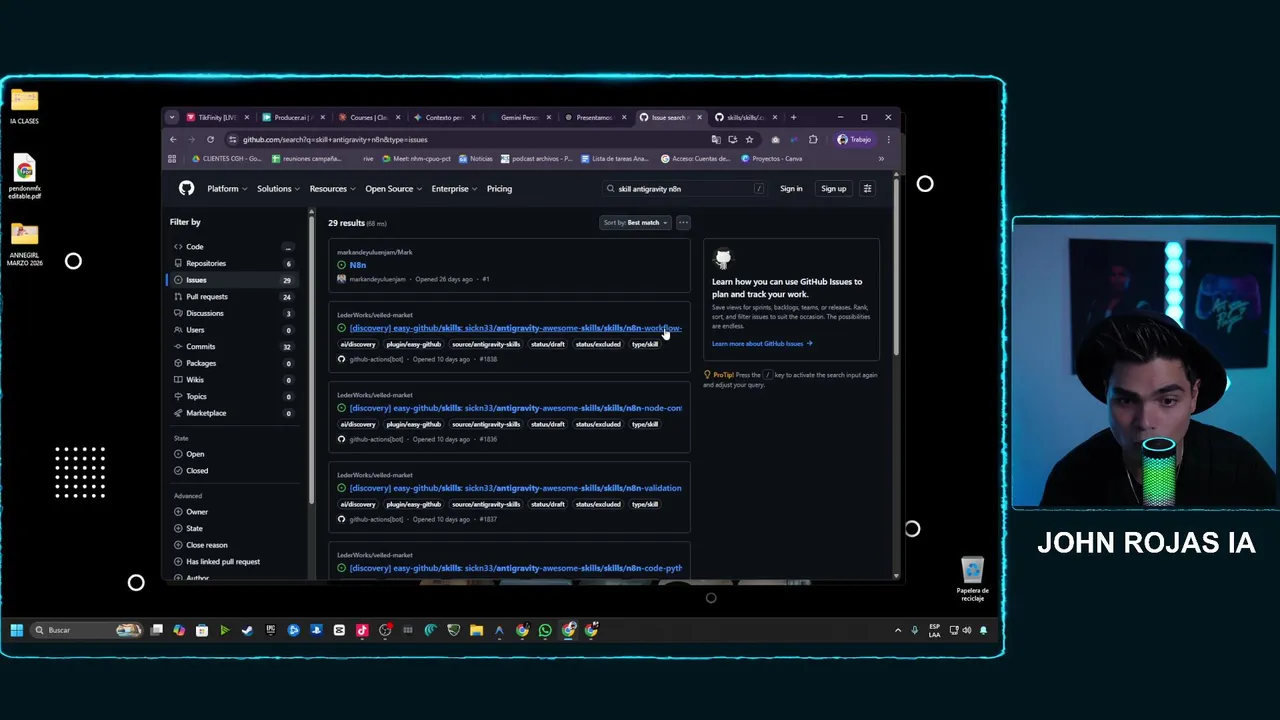This screenshot has width=1280, height=720.
Task: Open the Papelera de reciclaje desktop icon
Action: coord(972,580)
